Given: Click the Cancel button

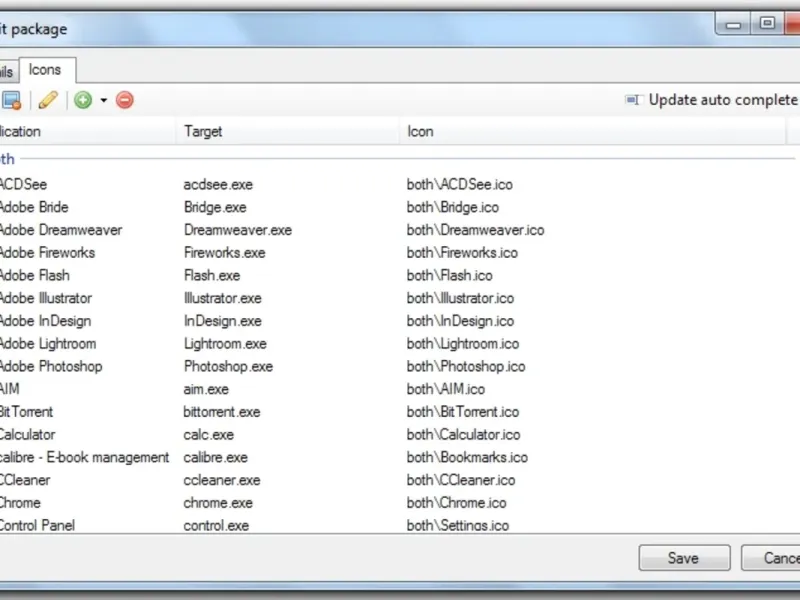Looking at the screenshot, I should (771, 558).
